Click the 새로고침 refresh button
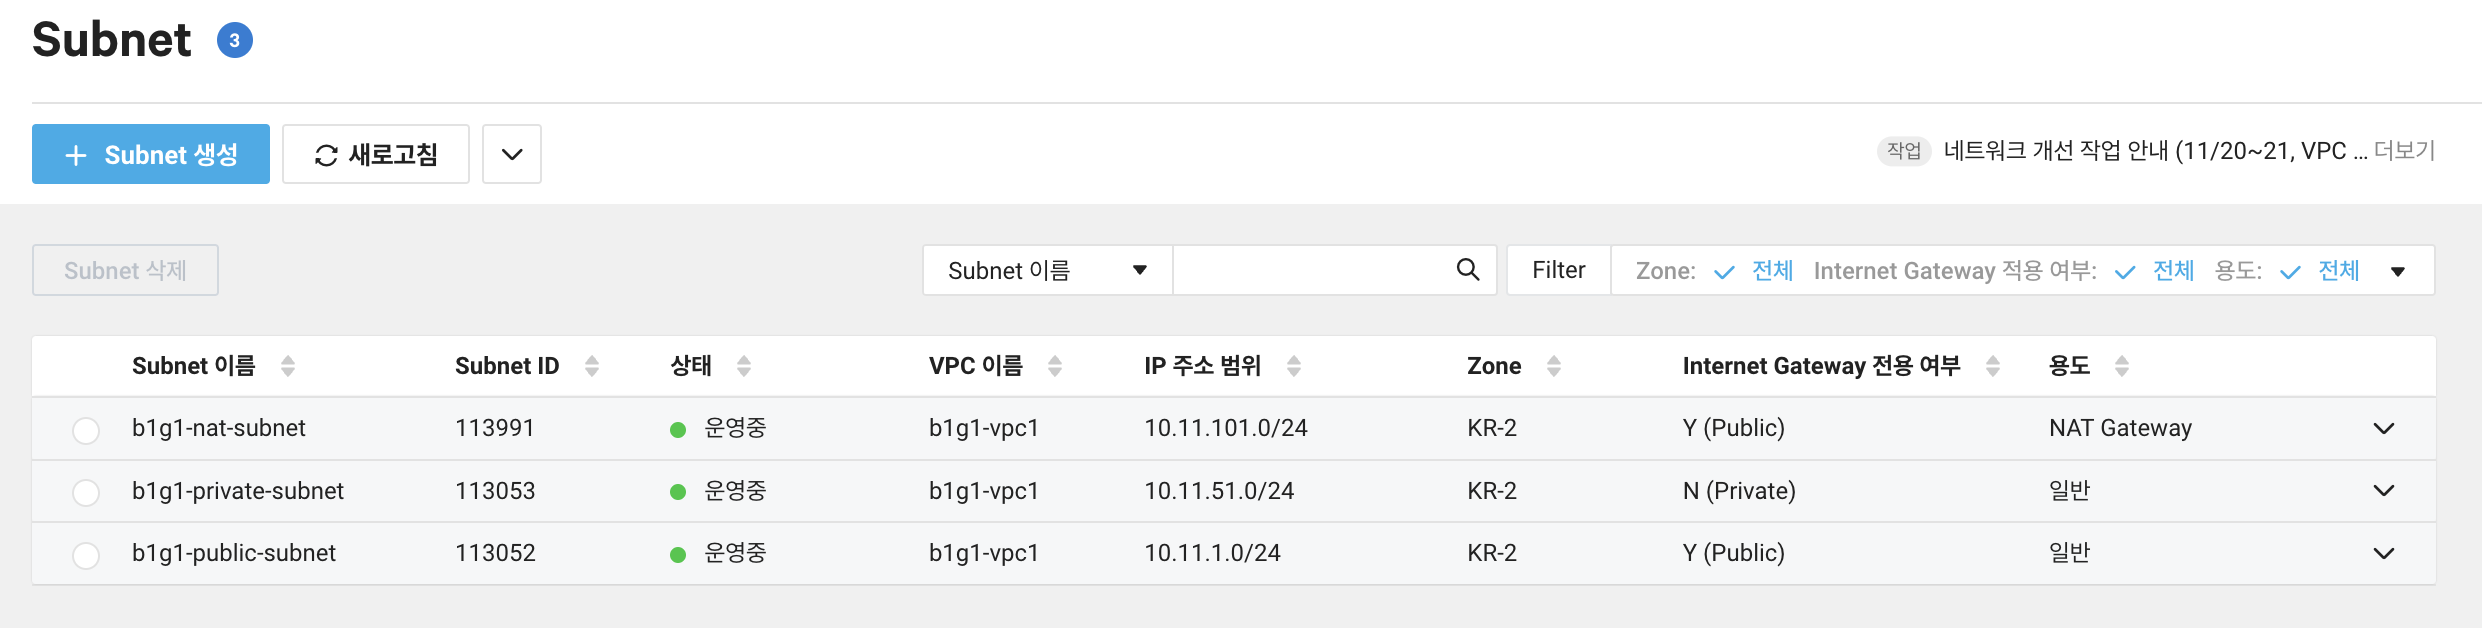2482x628 pixels. click(x=376, y=154)
